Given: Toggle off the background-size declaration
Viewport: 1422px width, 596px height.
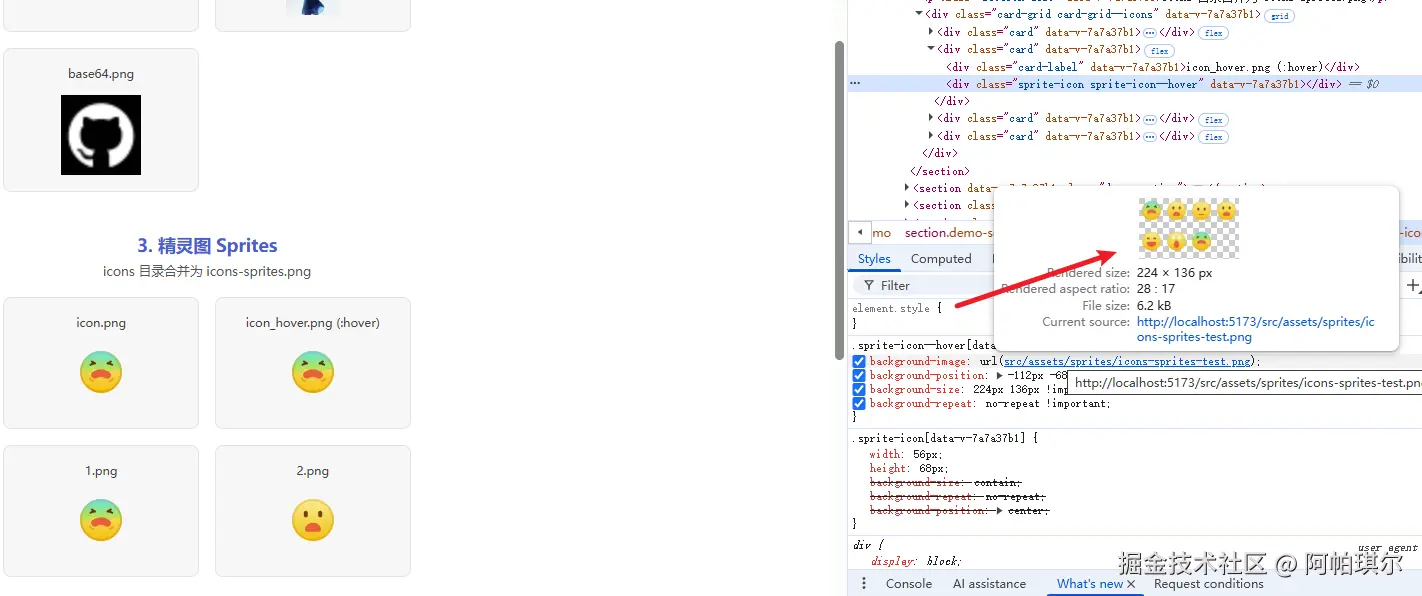Looking at the screenshot, I should click(859, 389).
